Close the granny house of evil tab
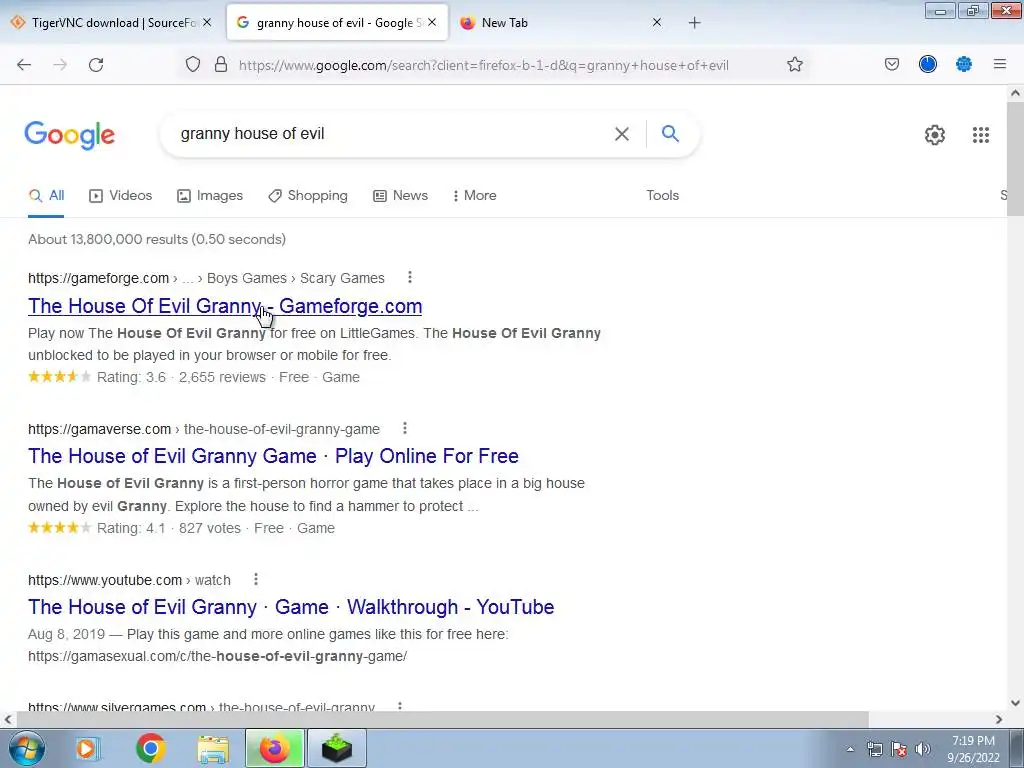 pos(432,23)
